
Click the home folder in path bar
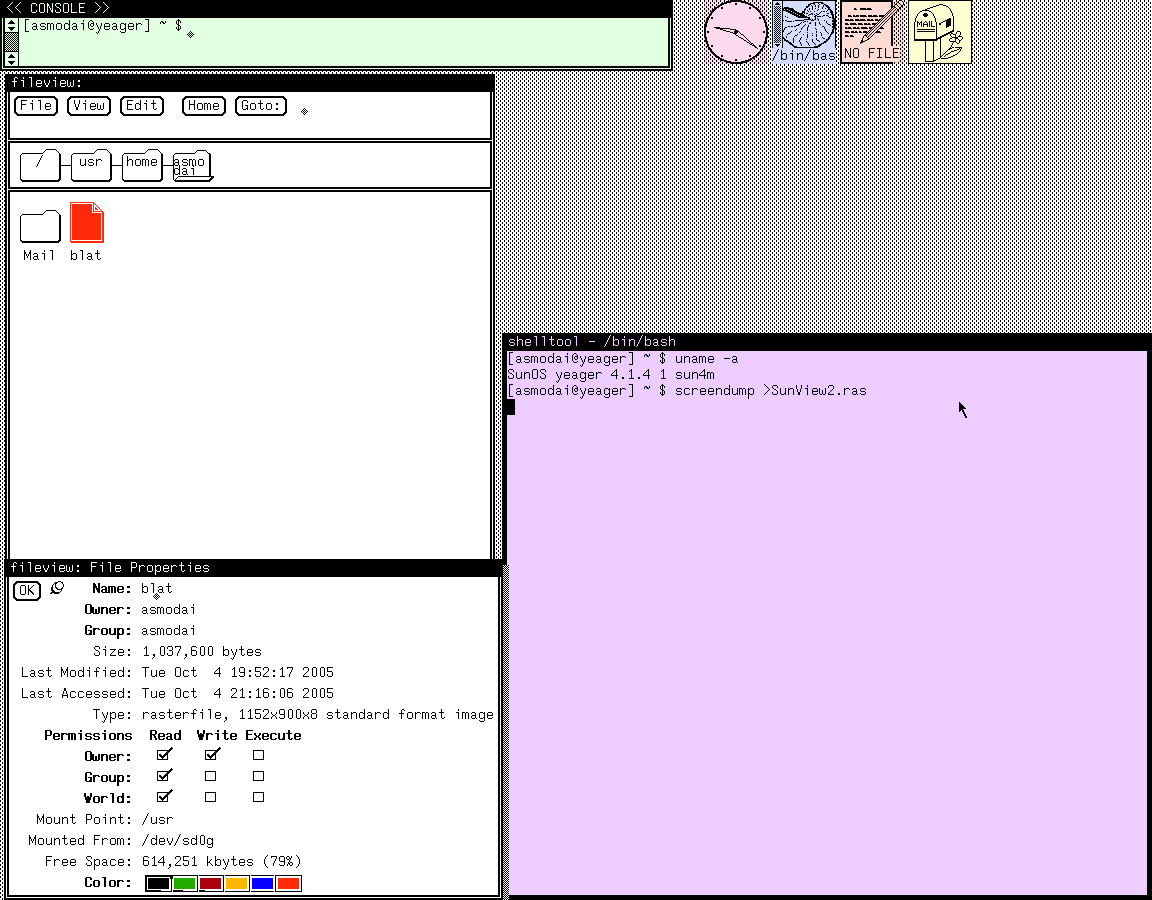point(142,165)
